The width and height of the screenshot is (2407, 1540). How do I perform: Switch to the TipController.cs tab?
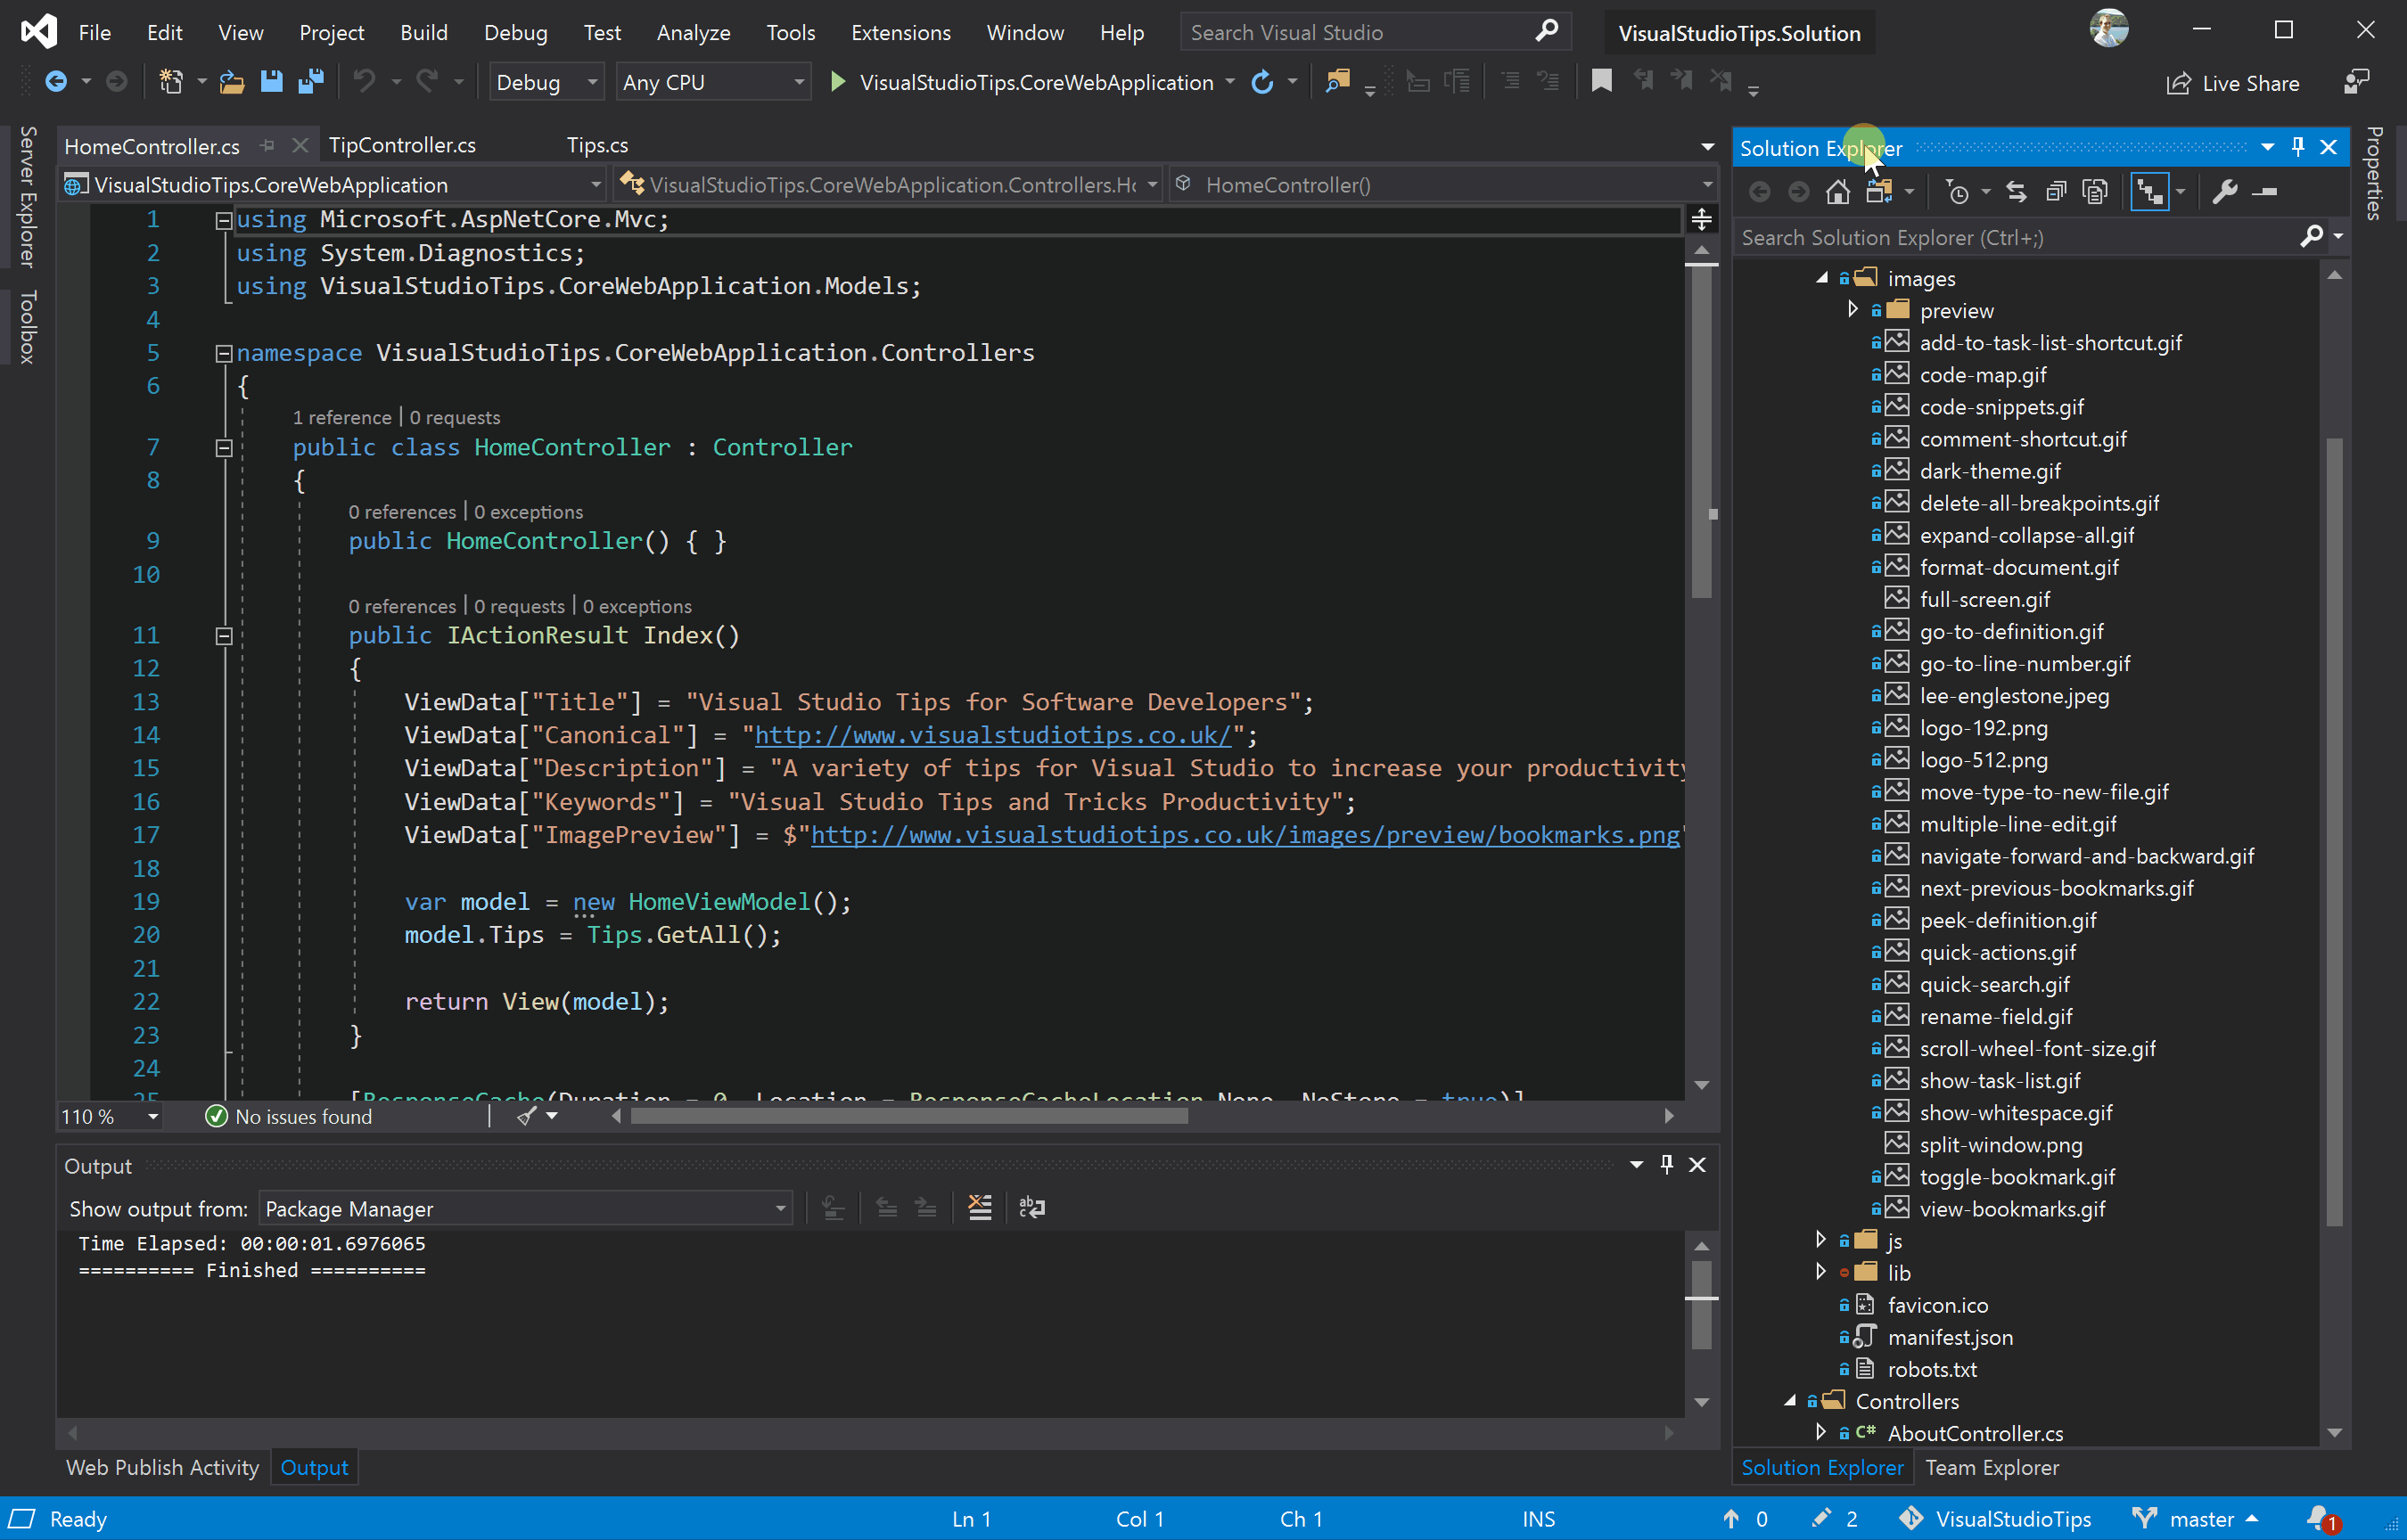click(404, 145)
